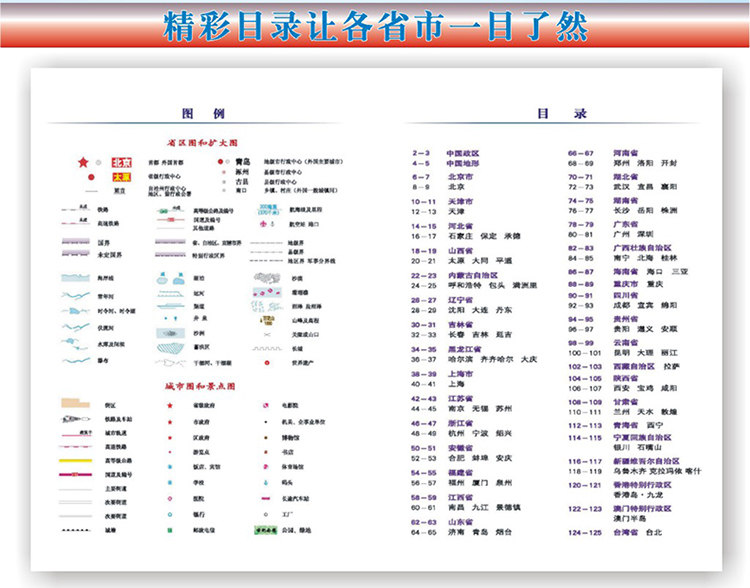750x588 pixels.
Task: Open the 河南省 contents entry
Action: point(626,153)
